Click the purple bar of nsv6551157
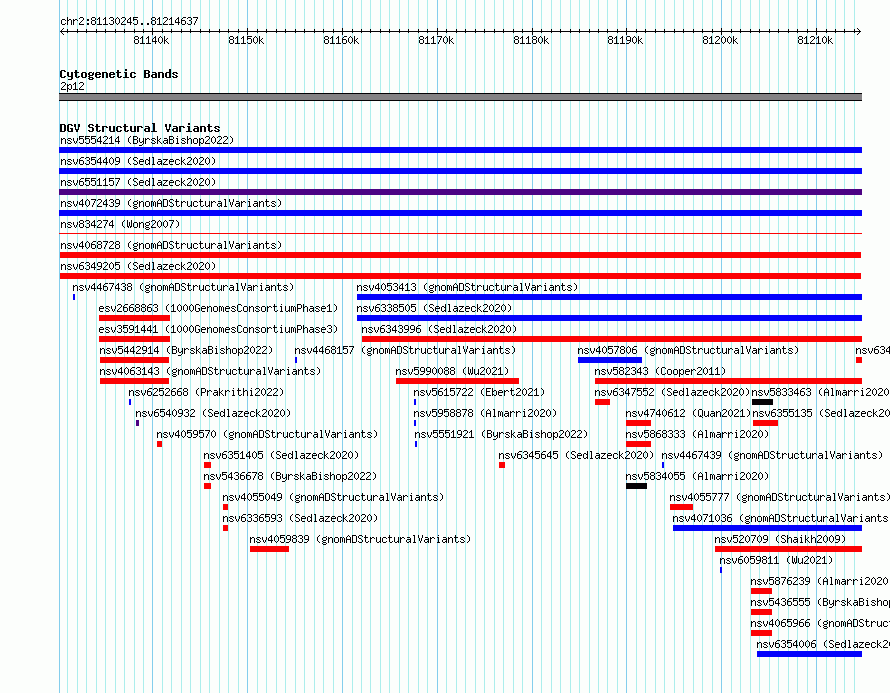Viewport: 890px width, 693px height. pos(460,192)
